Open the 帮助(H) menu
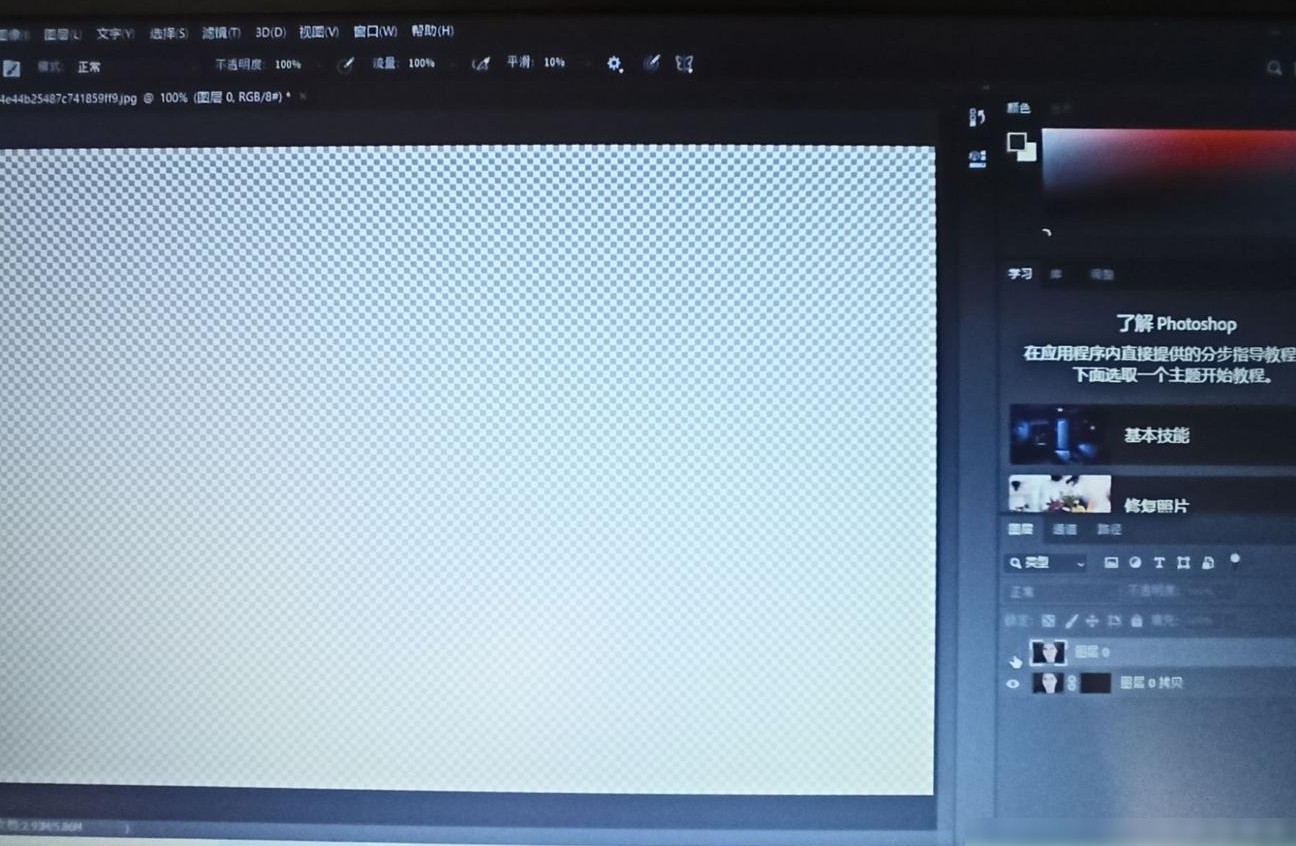Image resolution: width=1296 pixels, height=846 pixels. 432,31
